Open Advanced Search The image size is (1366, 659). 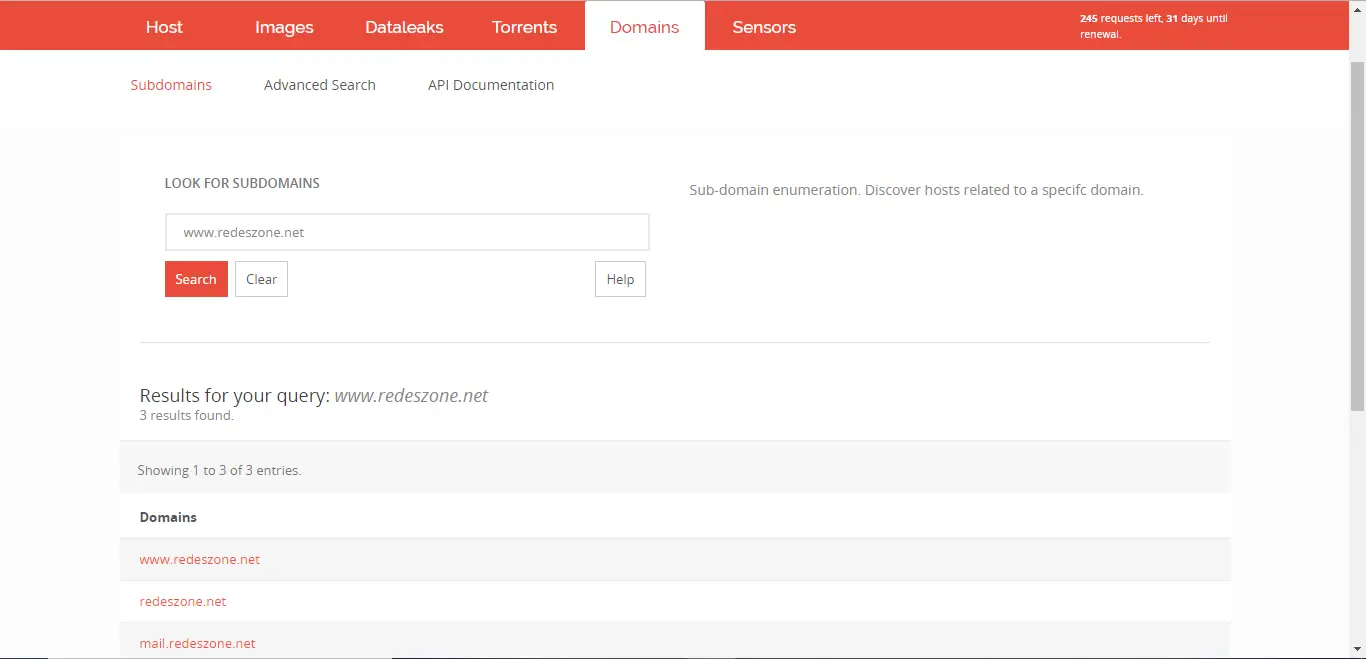coord(320,85)
